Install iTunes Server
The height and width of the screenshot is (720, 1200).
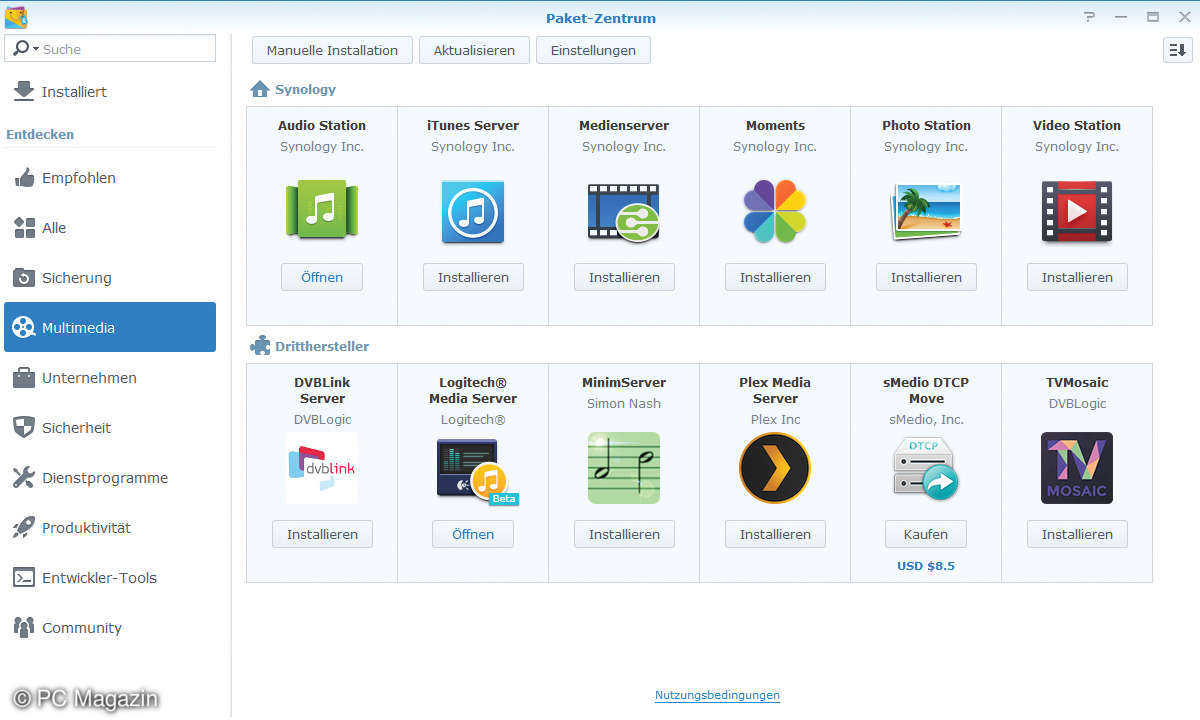473,277
